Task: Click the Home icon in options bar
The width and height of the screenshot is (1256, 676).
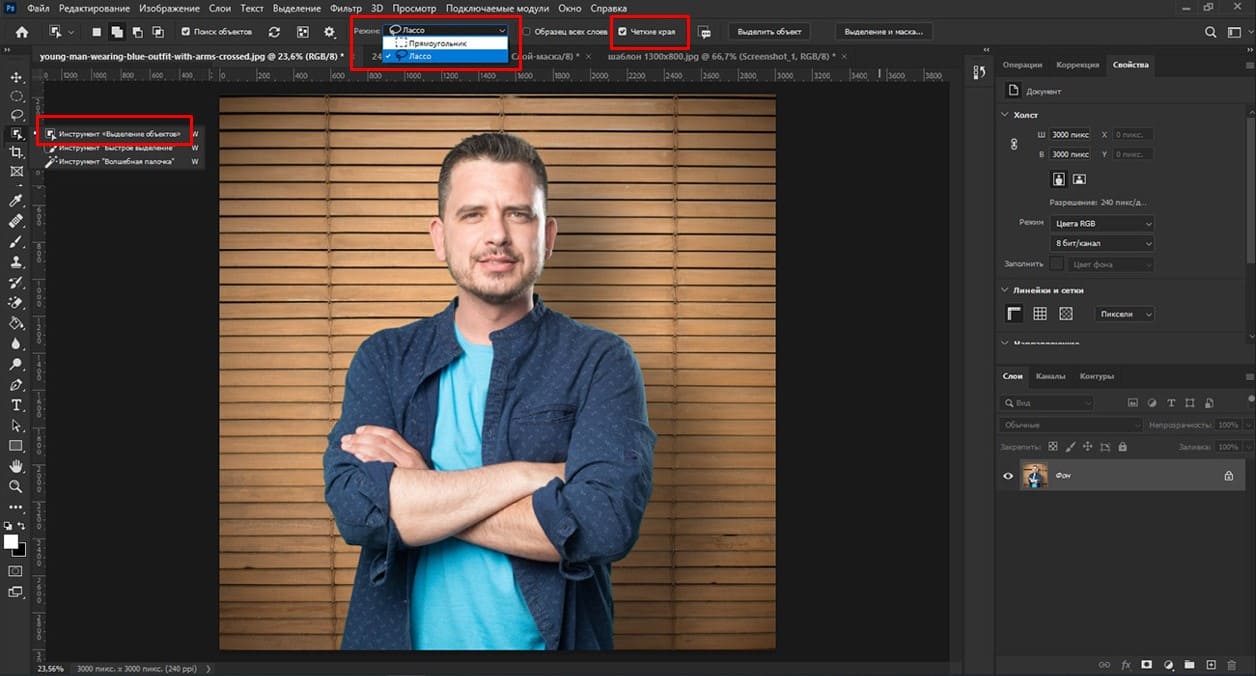Action: click(21, 32)
